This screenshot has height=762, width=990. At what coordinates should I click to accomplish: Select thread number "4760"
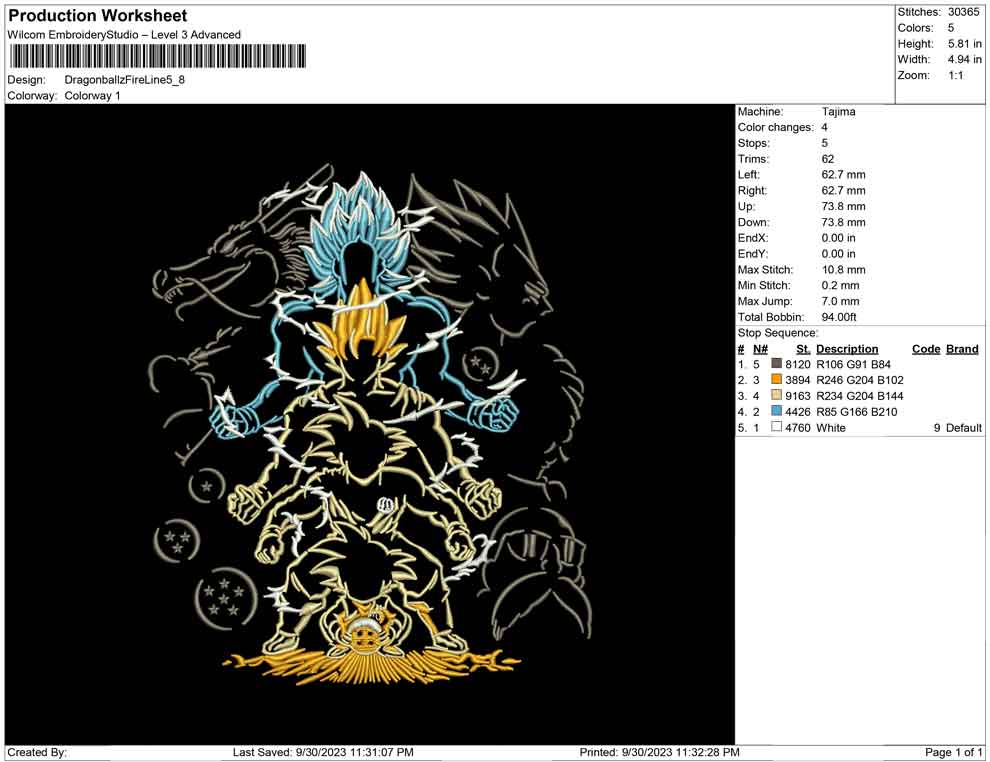tap(798, 427)
